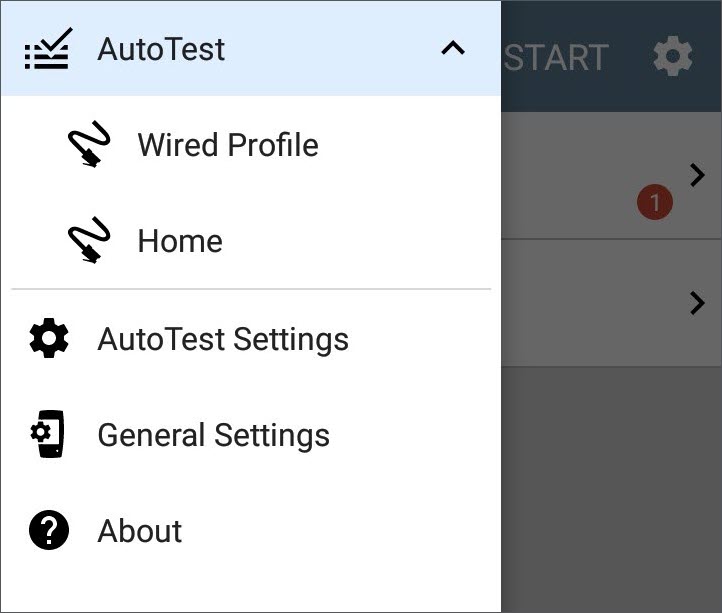Screen dimensions: 722x613
Task: Click the red notification badge showing 1
Action: point(654,202)
